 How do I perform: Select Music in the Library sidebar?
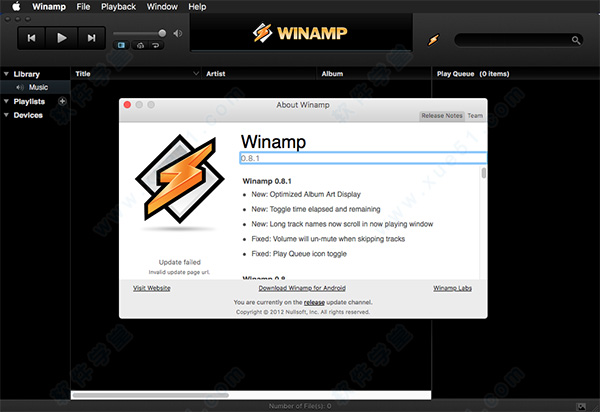point(35,87)
